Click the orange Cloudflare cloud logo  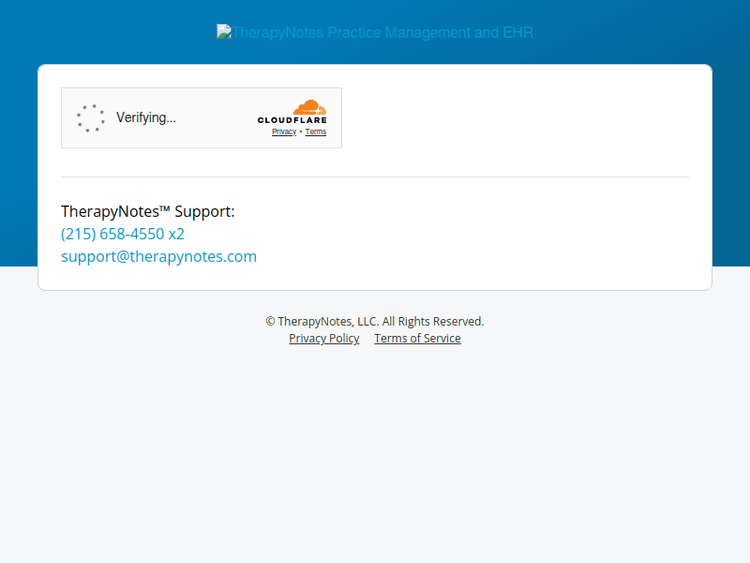coord(310,107)
